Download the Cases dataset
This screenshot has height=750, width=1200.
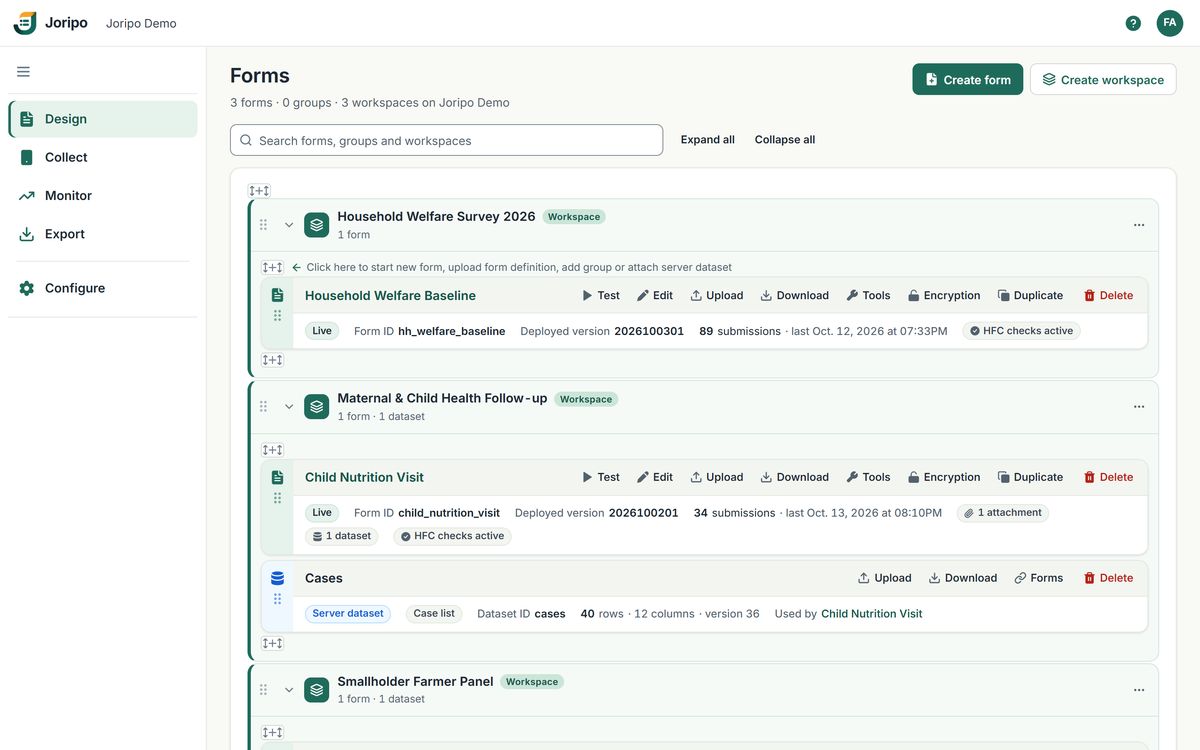click(x=963, y=579)
